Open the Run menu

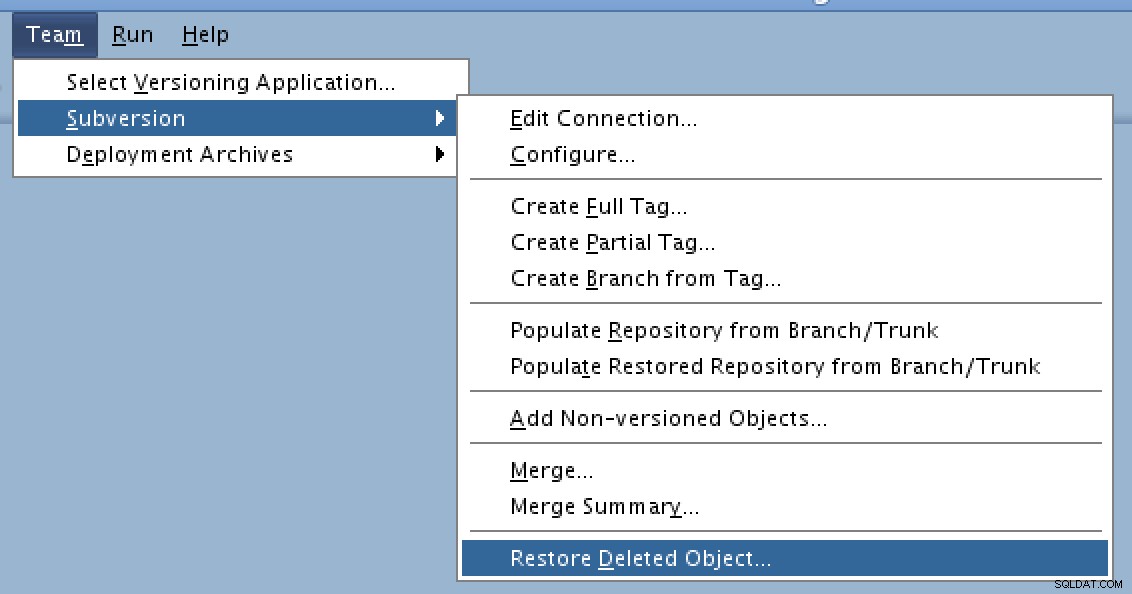(132, 35)
